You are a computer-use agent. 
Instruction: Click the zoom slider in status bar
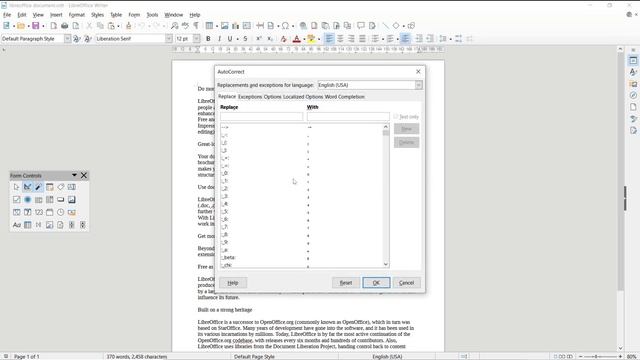[x=600, y=356]
